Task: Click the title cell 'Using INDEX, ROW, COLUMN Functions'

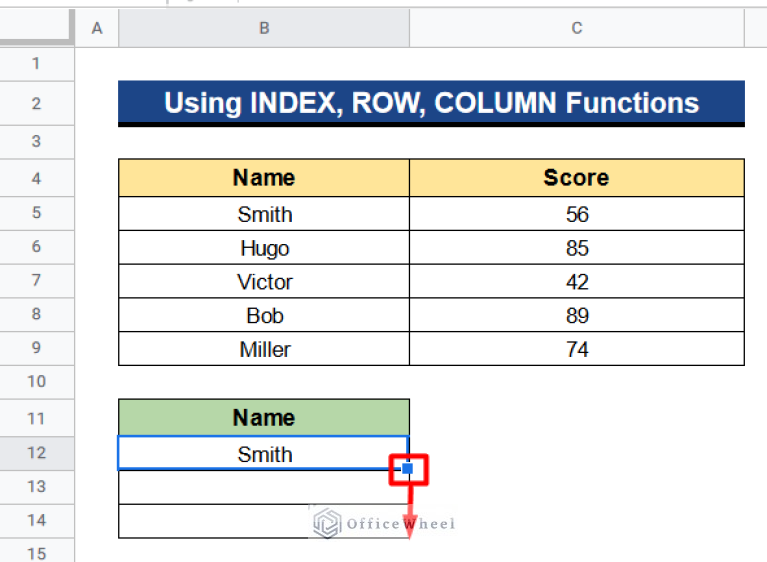Action: click(431, 103)
